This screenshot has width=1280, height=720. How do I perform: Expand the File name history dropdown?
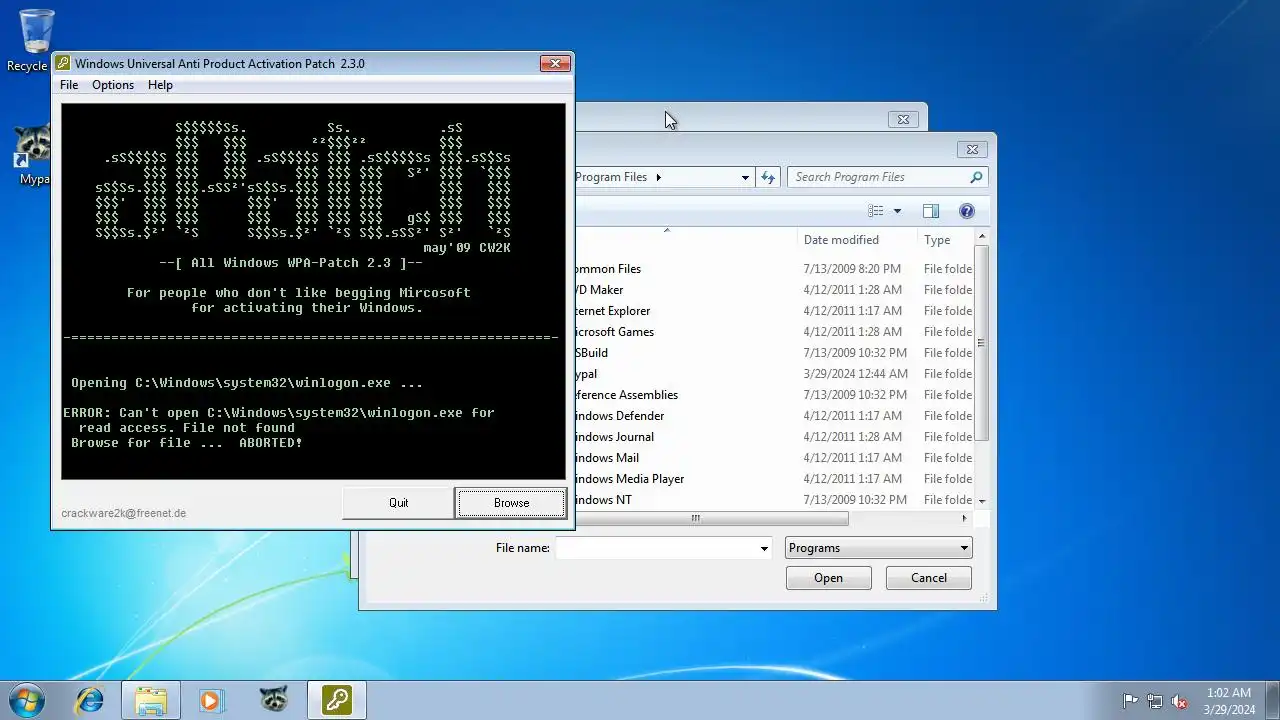764,548
